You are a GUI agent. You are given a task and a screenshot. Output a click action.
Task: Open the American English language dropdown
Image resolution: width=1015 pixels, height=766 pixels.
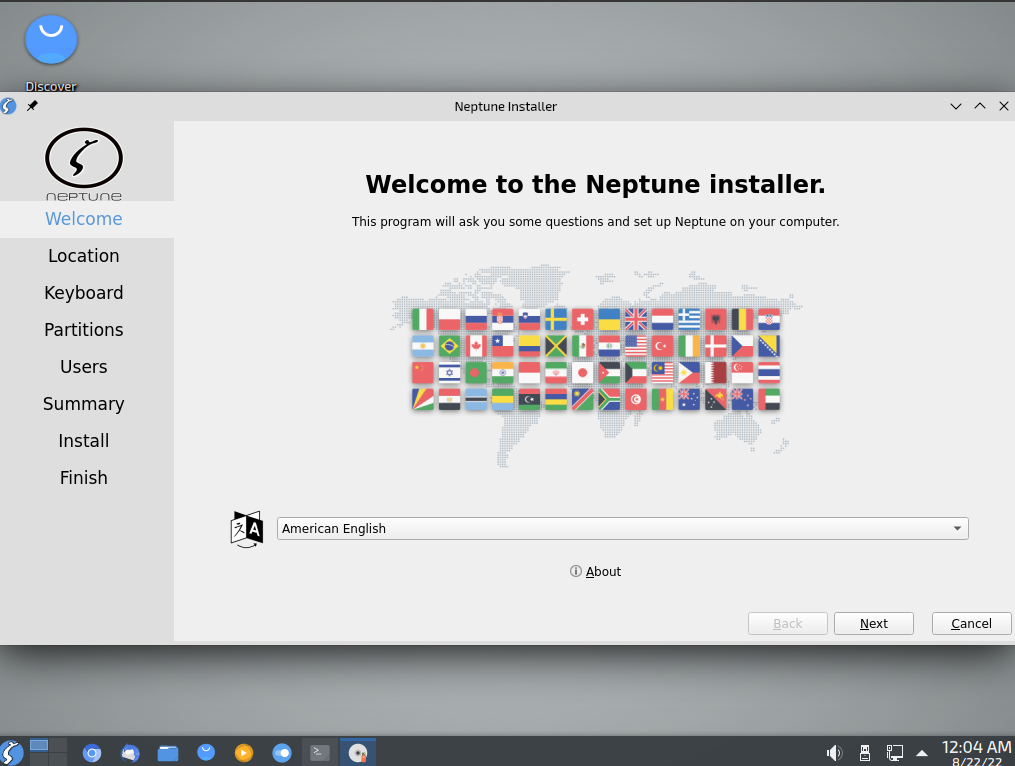621,528
